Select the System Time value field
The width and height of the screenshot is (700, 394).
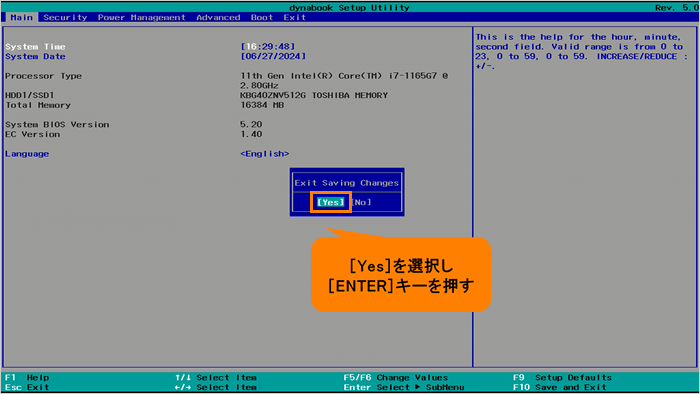click(268, 46)
